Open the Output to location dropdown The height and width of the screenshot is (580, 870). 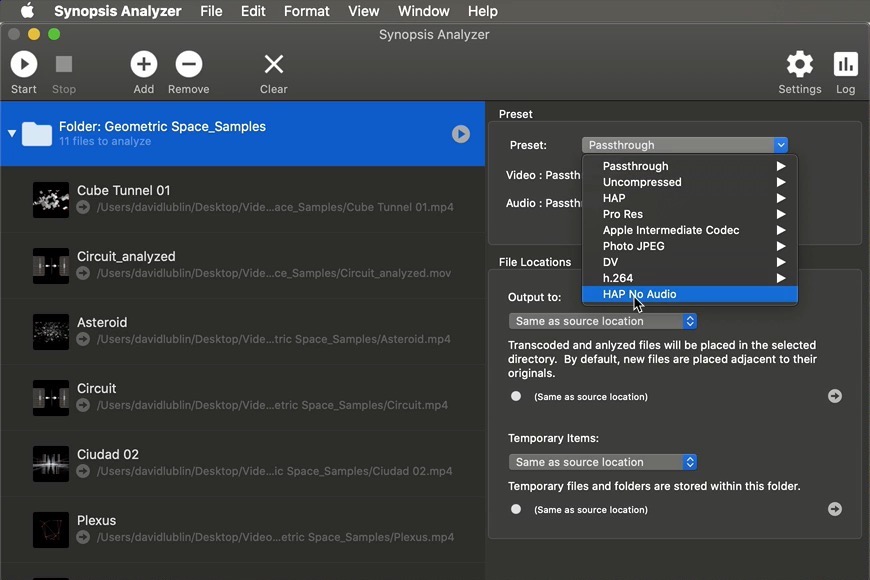(x=603, y=321)
